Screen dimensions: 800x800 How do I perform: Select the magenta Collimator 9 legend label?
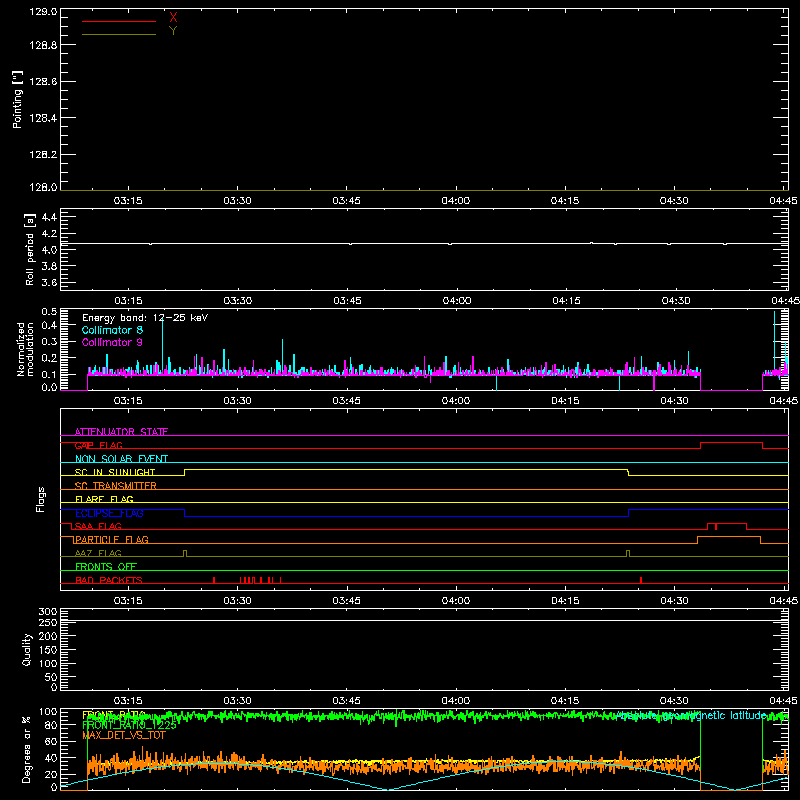(x=112, y=342)
